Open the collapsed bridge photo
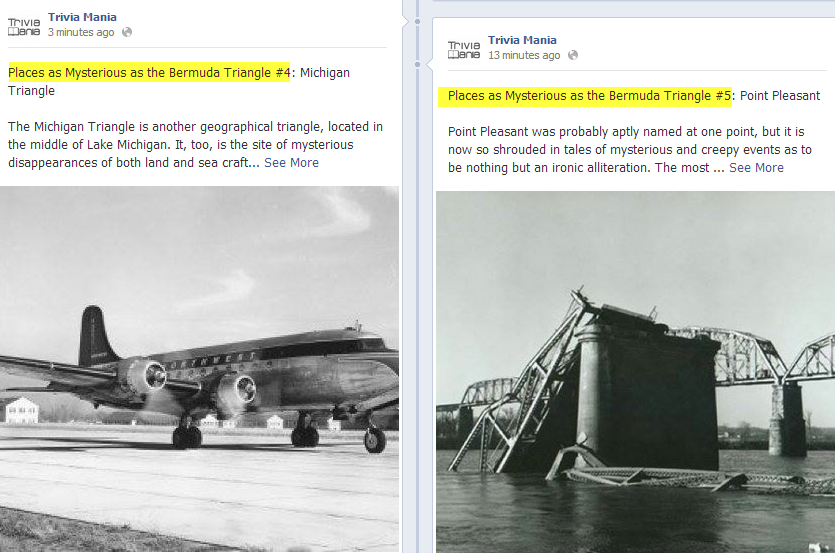 [x=635, y=372]
